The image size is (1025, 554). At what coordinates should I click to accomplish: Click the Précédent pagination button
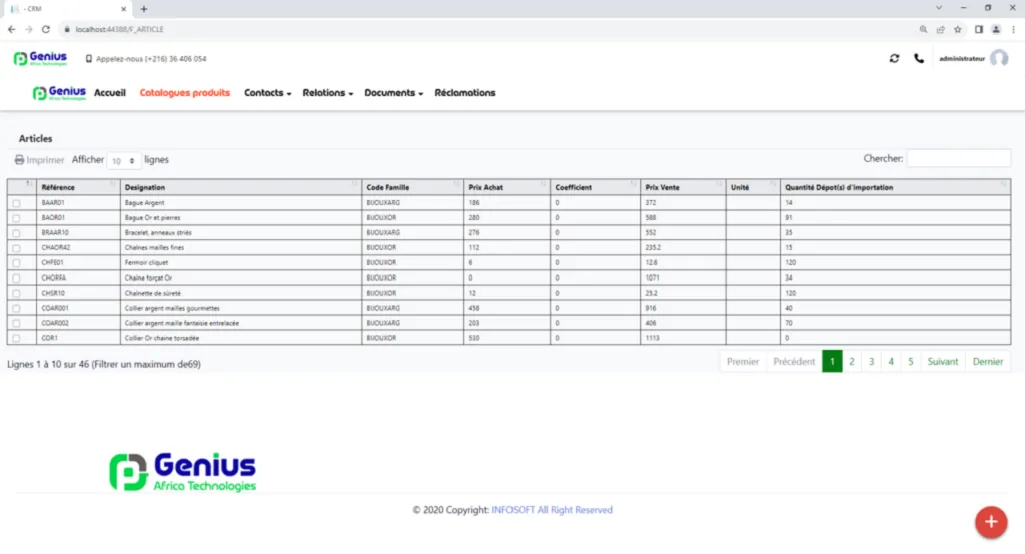[x=794, y=362]
